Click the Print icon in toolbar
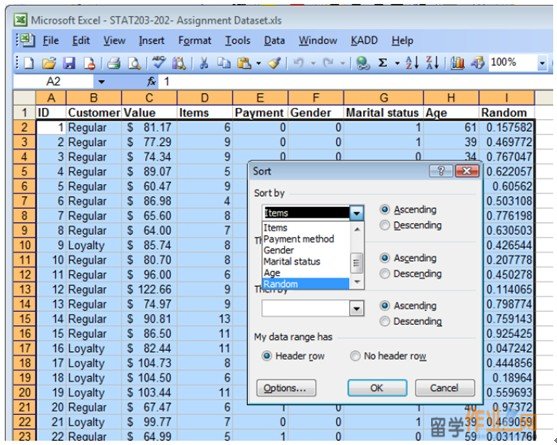The width and height of the screenshot is (557, 445). 114,63
